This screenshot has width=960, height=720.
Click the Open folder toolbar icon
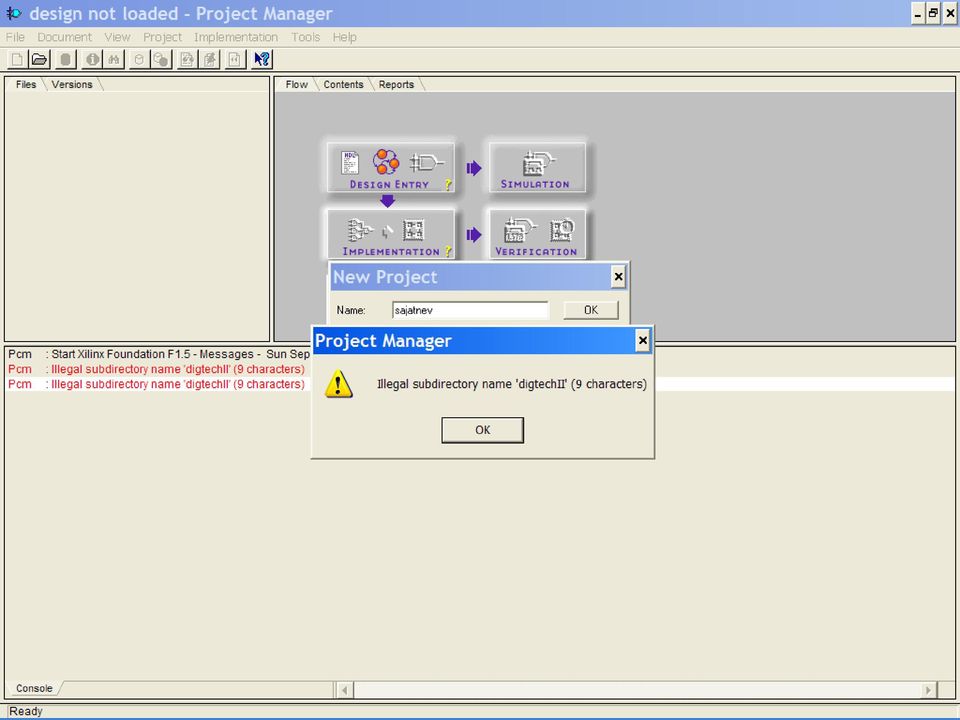tap(39, 59)
